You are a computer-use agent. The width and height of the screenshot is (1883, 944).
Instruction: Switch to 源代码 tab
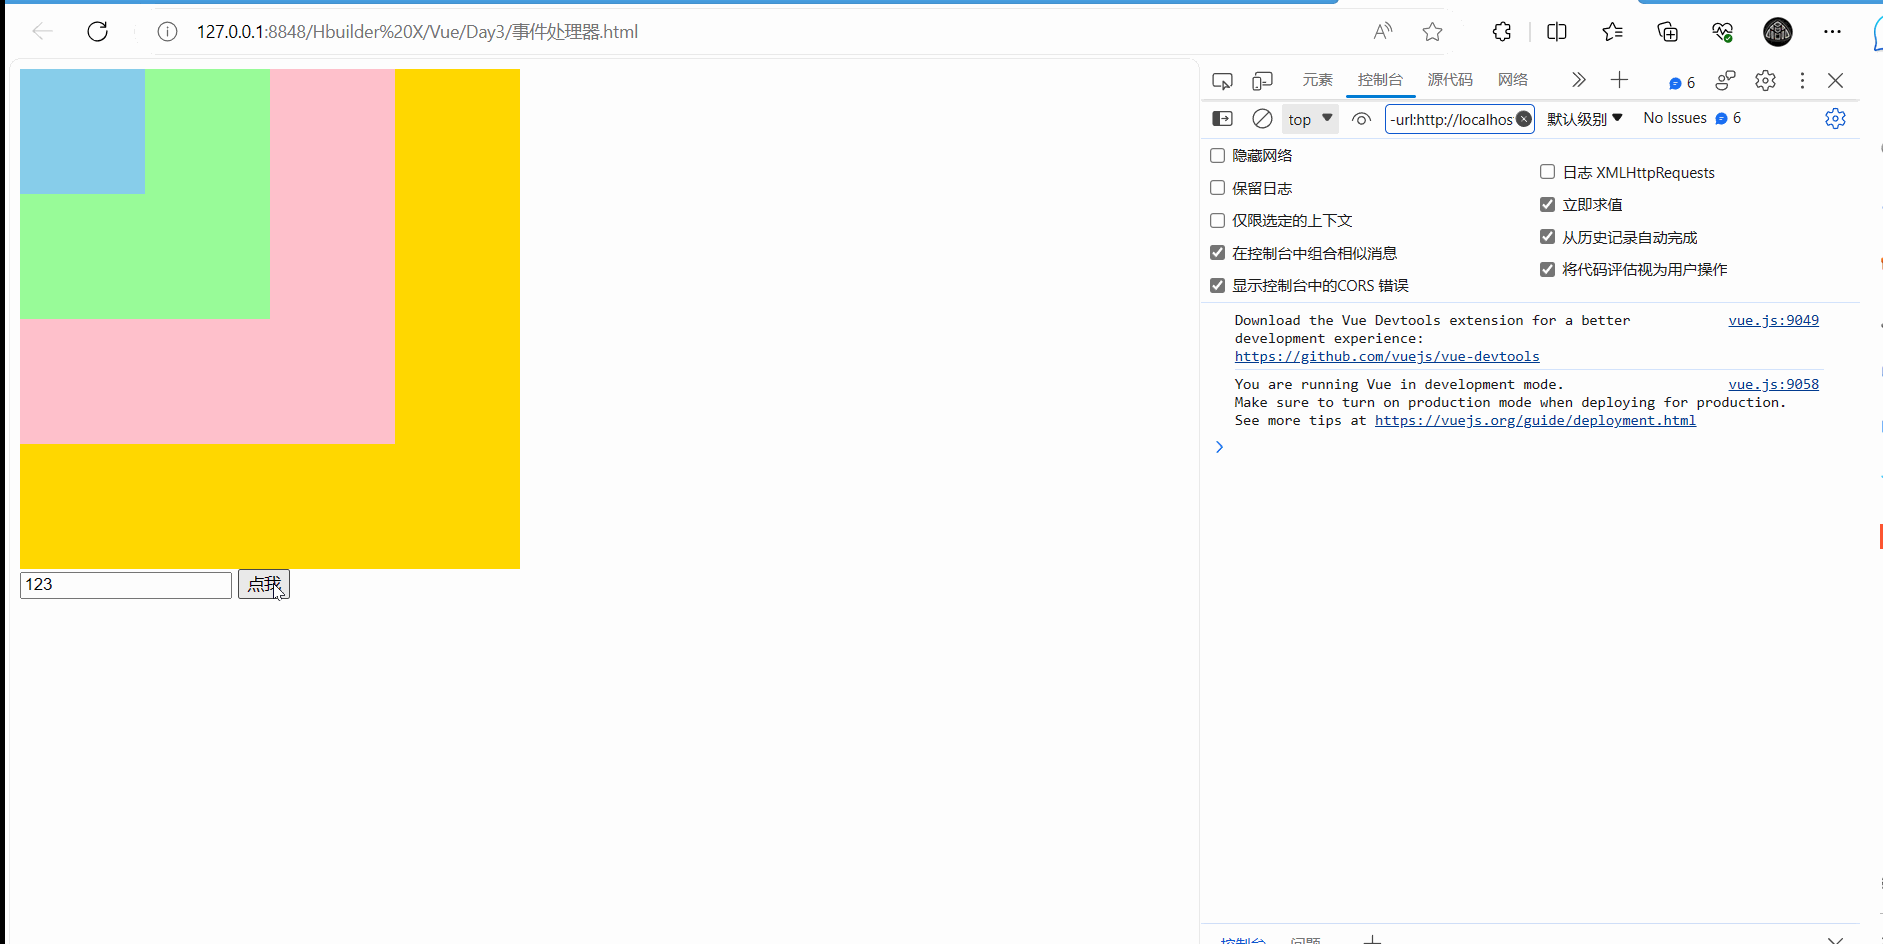[1450, 80]
